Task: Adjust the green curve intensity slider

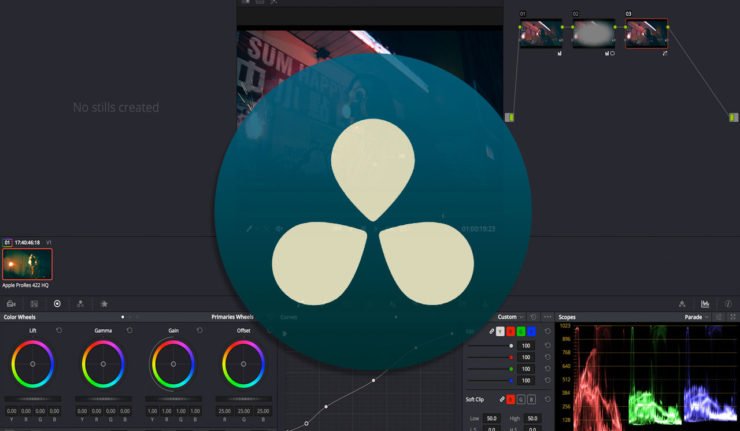Action: point(490,369)
